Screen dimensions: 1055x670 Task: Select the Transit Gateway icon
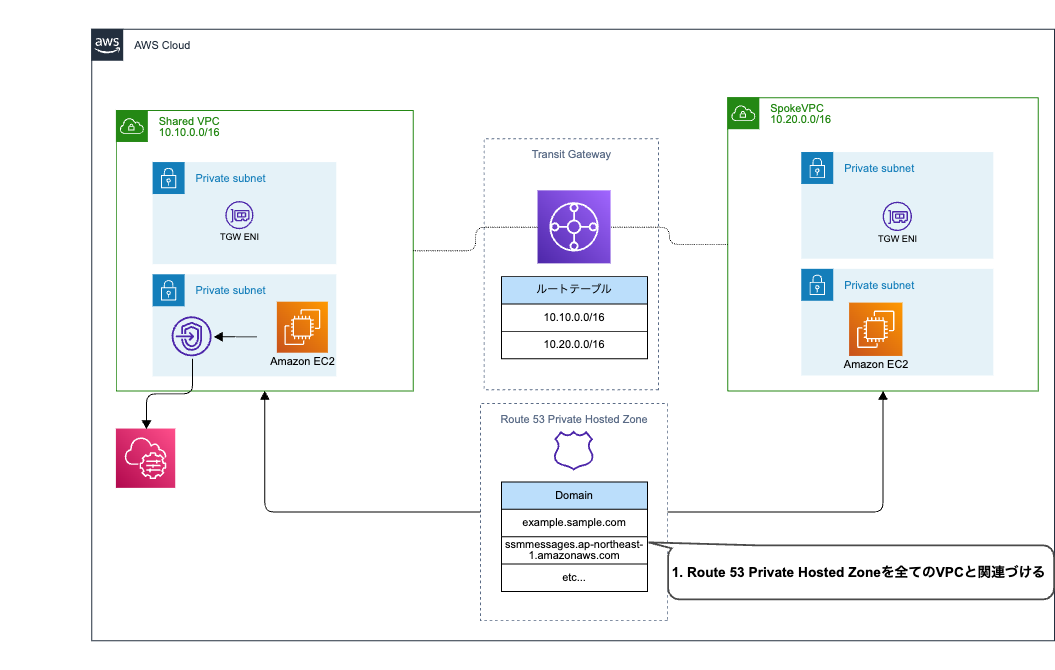coord(573,226)
